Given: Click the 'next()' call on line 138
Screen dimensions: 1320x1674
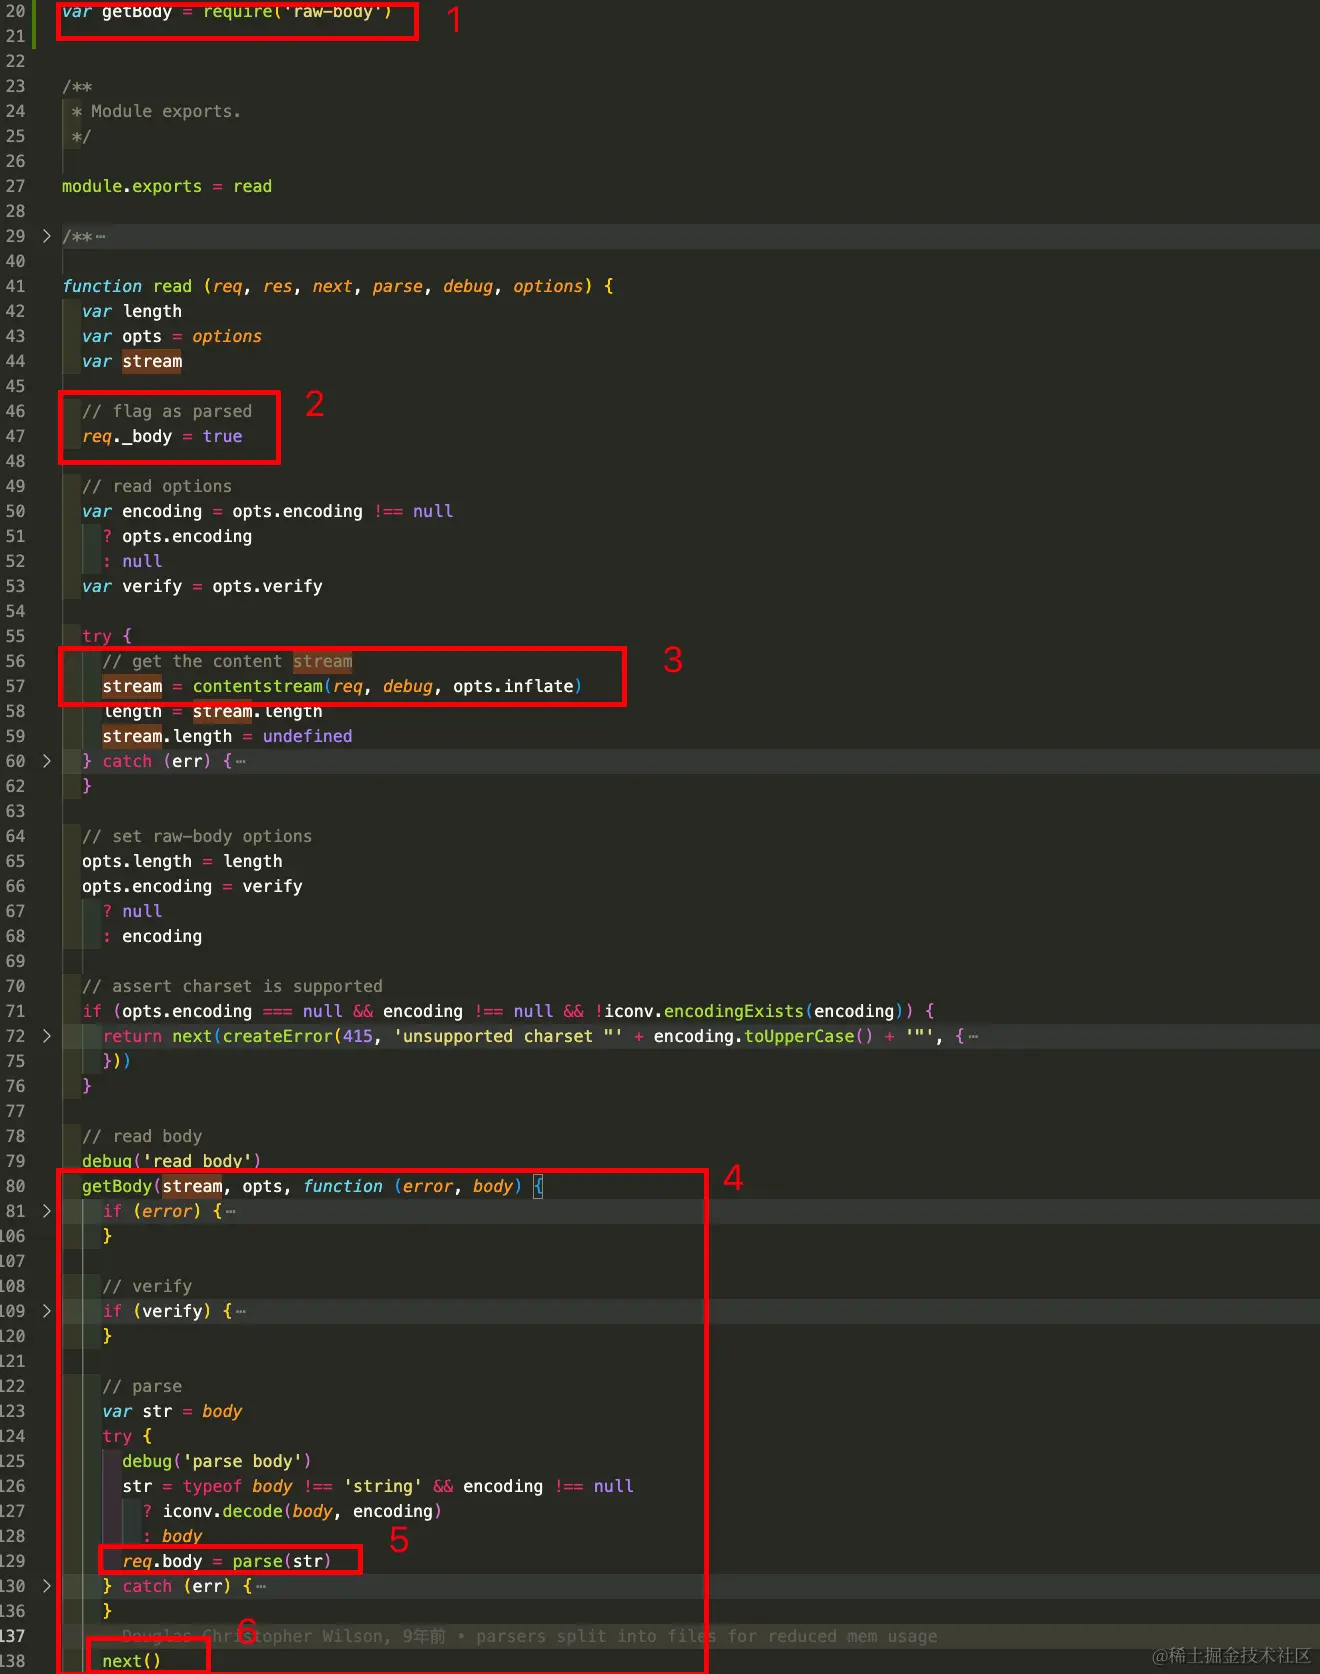Looking at the screenshot, I should click(131, 1661).
